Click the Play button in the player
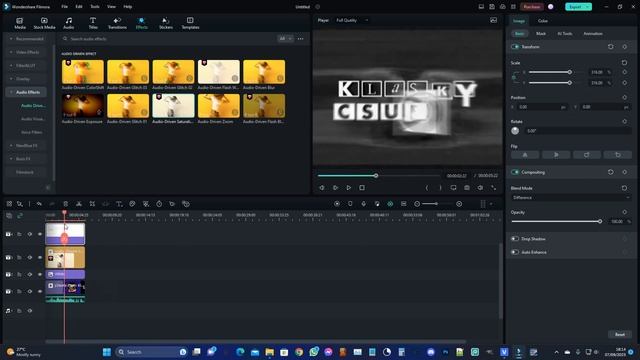 pos(349,188)
